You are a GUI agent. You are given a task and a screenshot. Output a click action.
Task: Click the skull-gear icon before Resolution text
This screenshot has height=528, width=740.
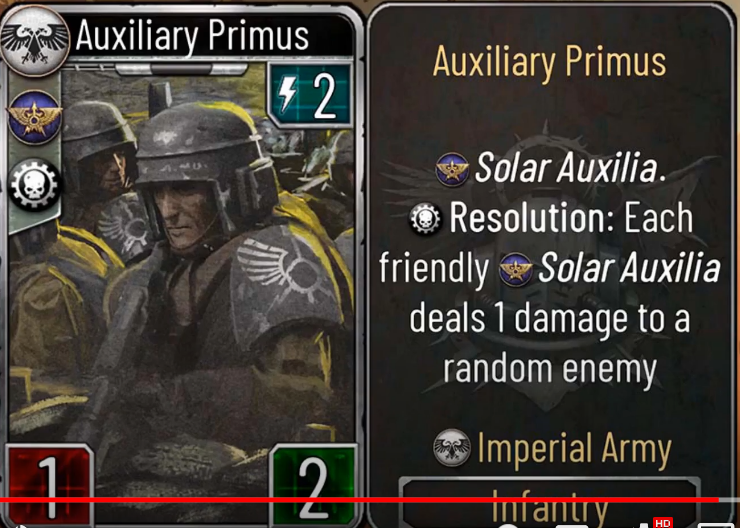[425, 219]
